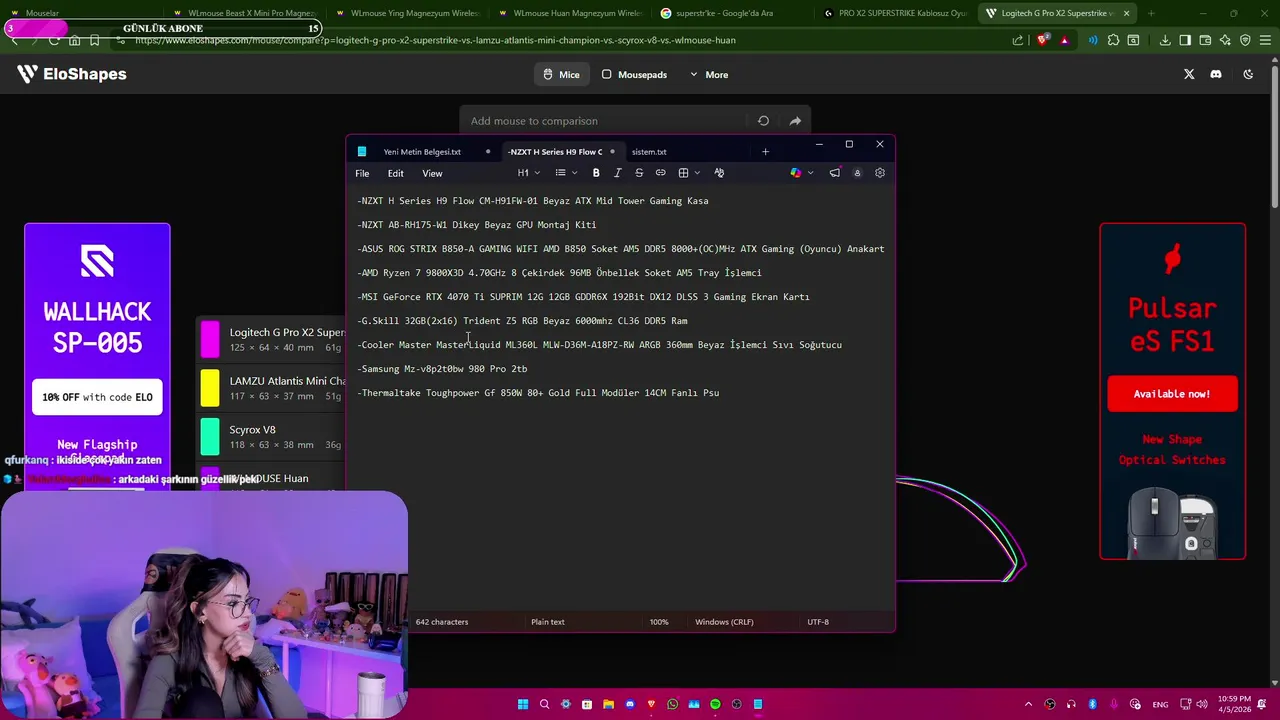Open Brave Shields icon in address bar
The height and width of the screenshot is (720, 1280).
[1042, 40]
